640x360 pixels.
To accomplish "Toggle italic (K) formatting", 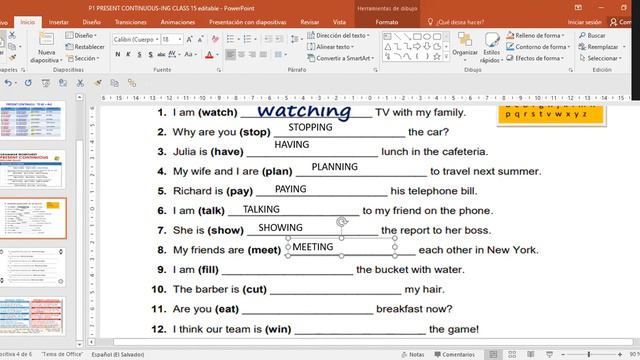I will [x=129, y=54].
